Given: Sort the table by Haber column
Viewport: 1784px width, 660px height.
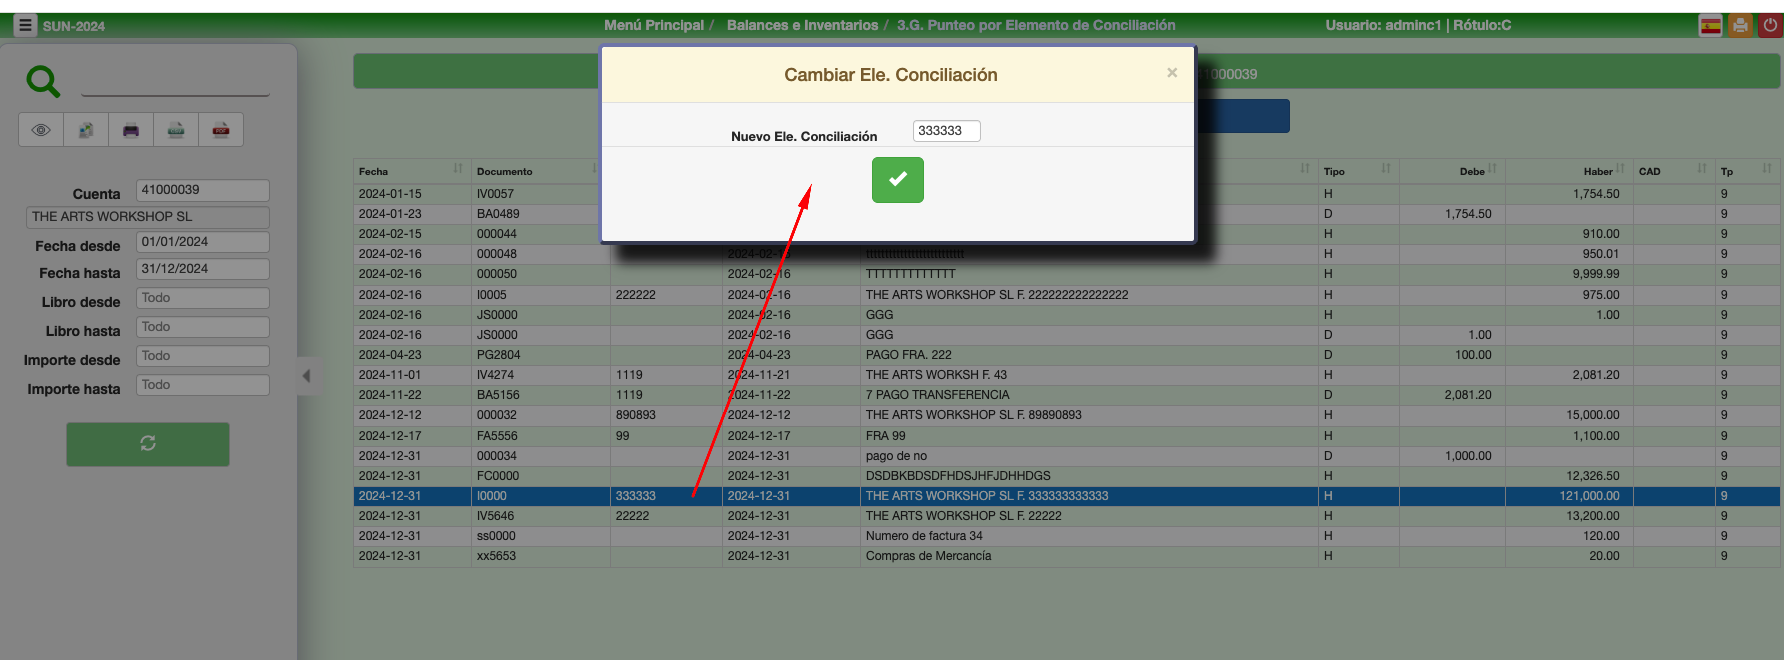Looking at the screenshot, I should pos(1597,171).
